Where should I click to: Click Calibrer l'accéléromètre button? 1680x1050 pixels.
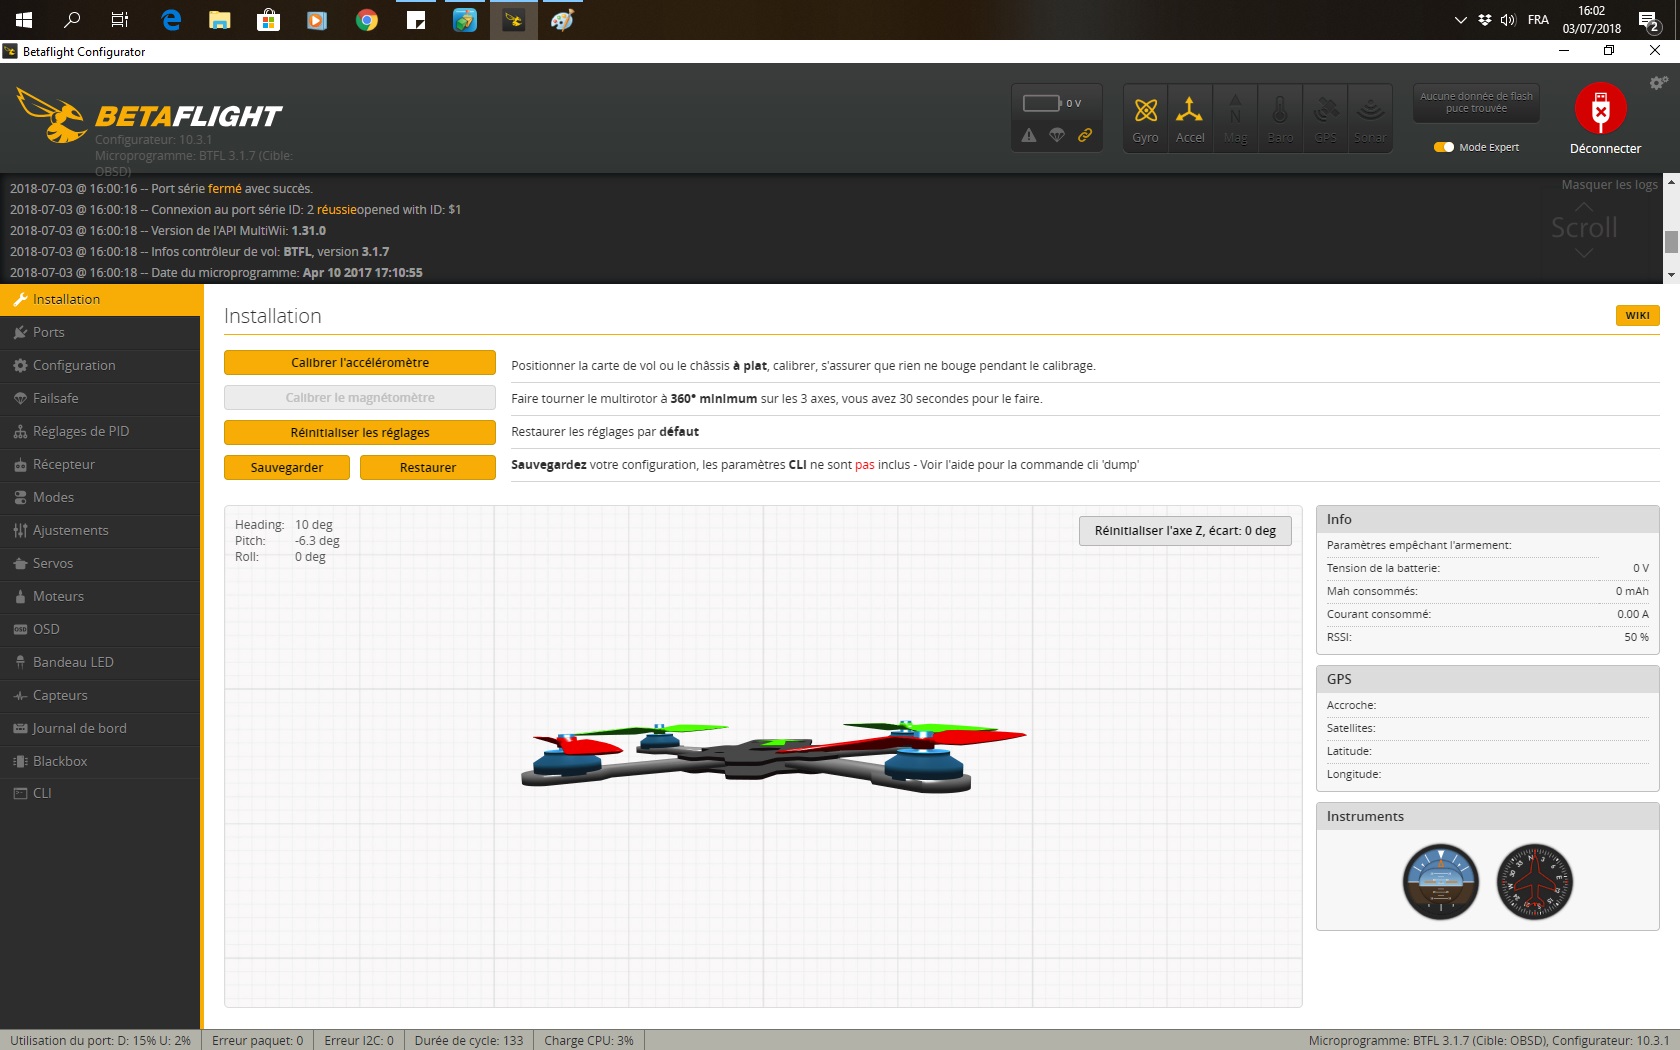360,362
